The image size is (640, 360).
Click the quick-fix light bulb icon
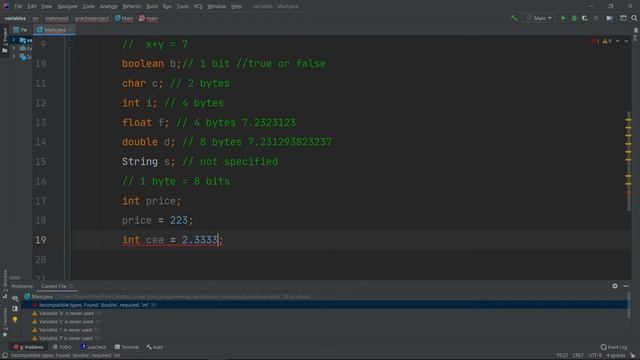click(x=15, y=320)
